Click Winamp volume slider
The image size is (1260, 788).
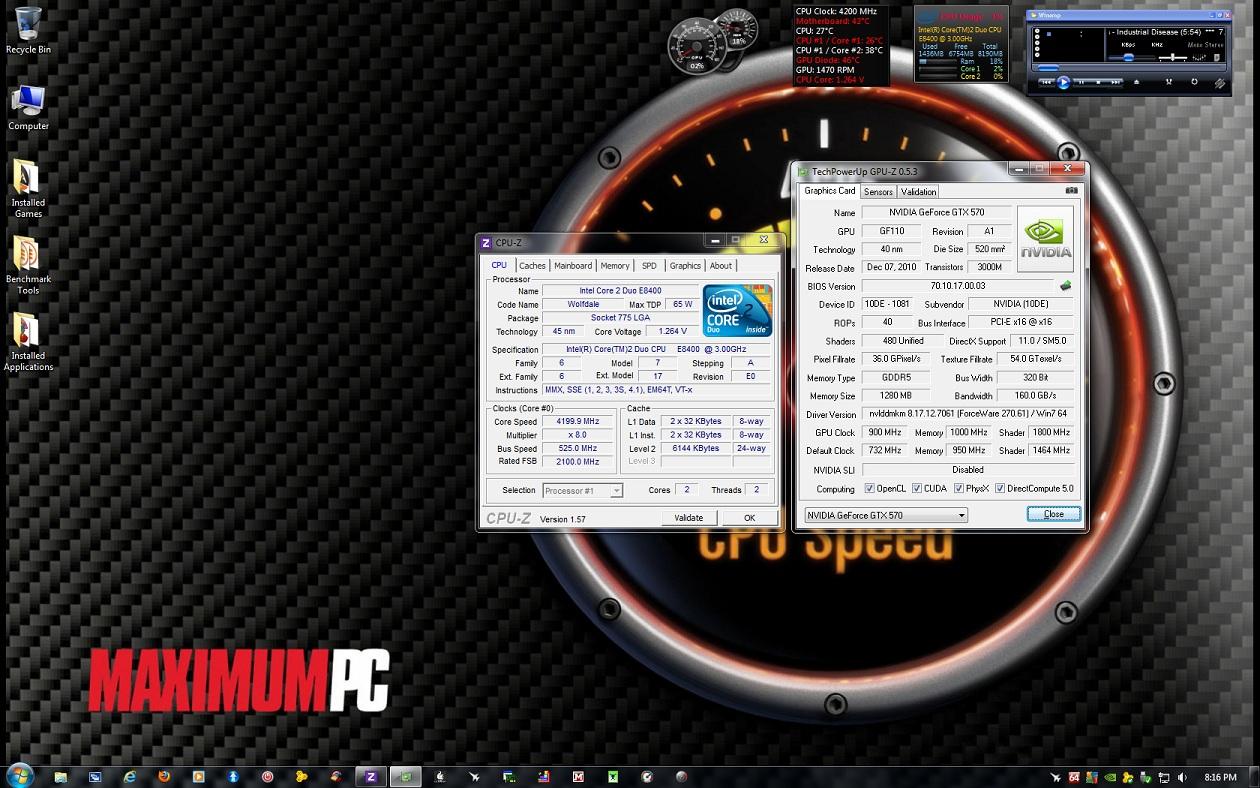coord(1131,58)
